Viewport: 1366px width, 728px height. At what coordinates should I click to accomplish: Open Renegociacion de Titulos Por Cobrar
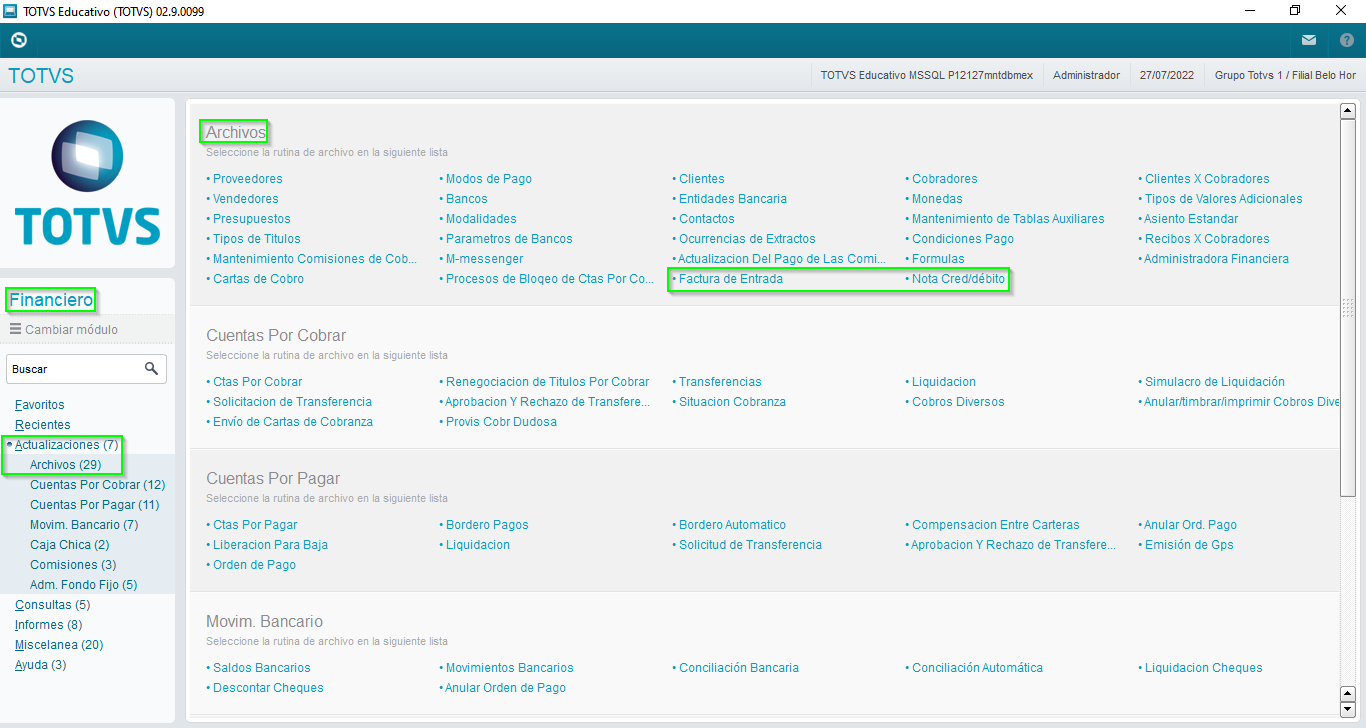(x=547, y=382)
